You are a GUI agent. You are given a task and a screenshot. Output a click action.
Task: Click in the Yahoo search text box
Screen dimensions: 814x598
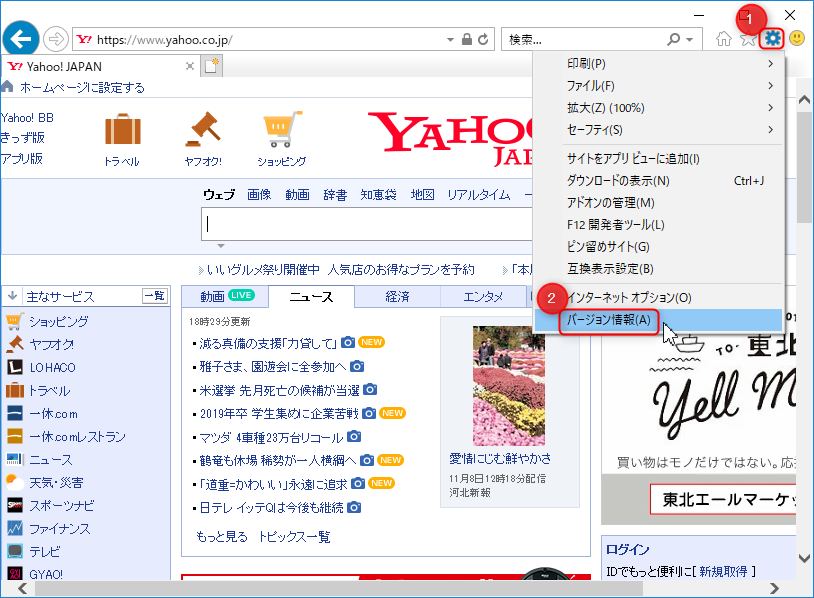[x=367, y=224]
